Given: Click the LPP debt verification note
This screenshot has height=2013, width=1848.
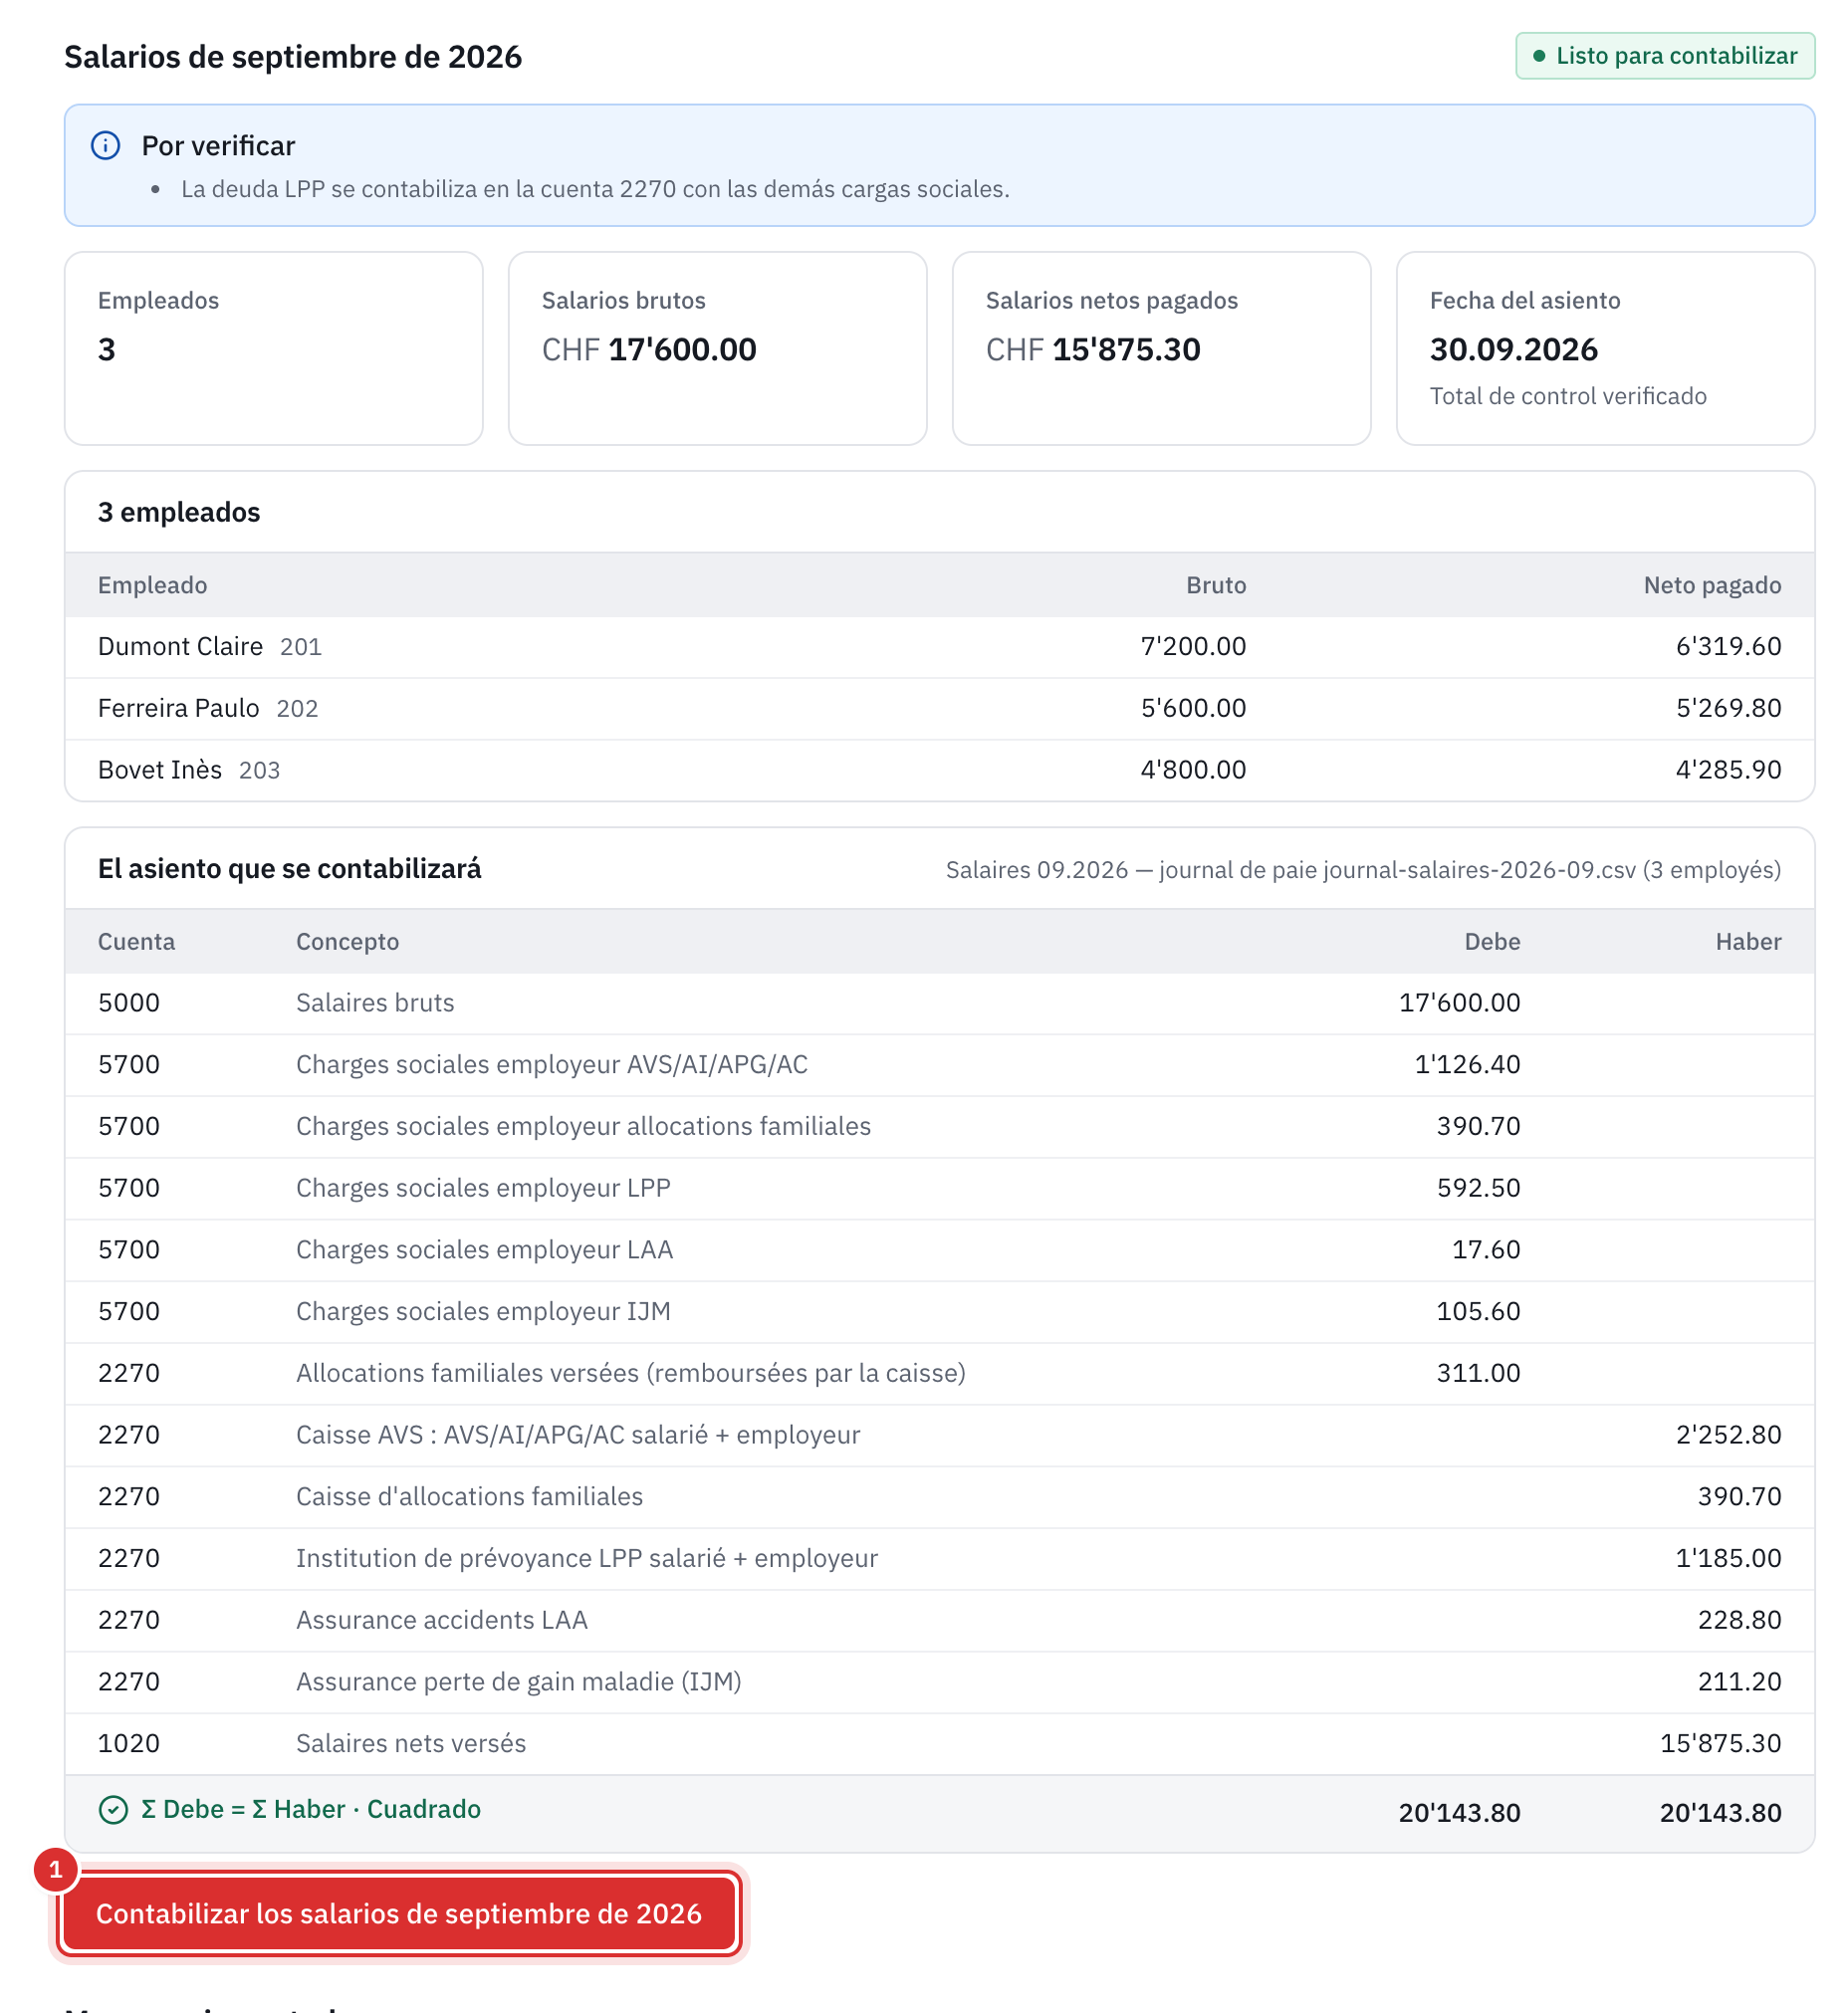Looking at the screenshot, I should tap(595, 190).
